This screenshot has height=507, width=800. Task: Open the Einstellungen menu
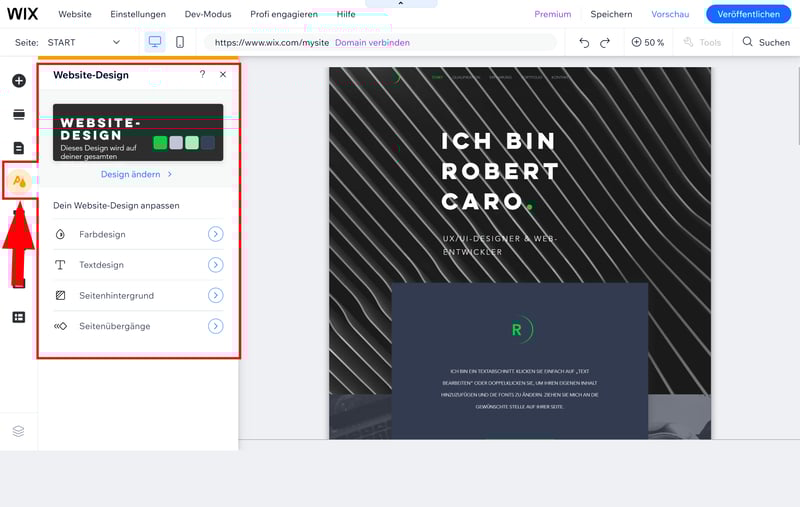[x=138, y=14]
